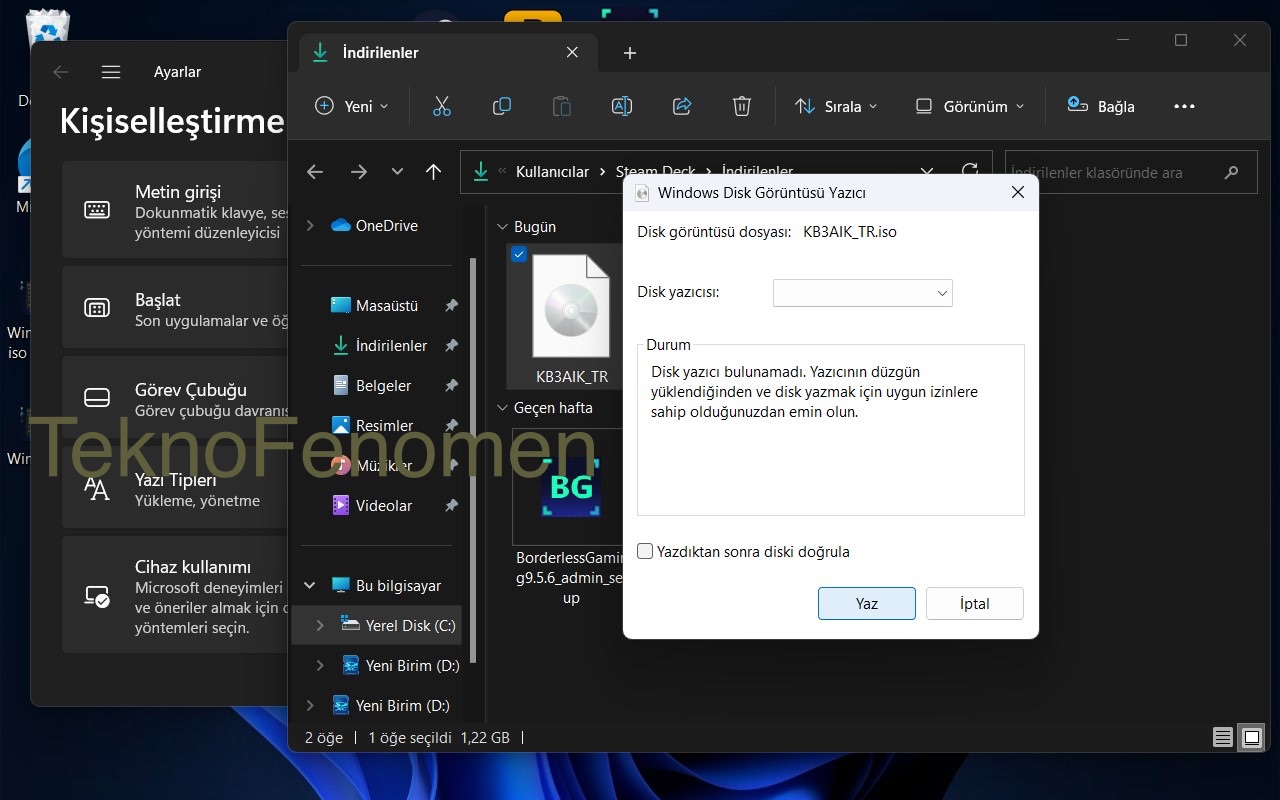This screenshot has height=800, width=1280.
Task: Select the KB3AIK_TR disc image file
Action: click(571, 316)
